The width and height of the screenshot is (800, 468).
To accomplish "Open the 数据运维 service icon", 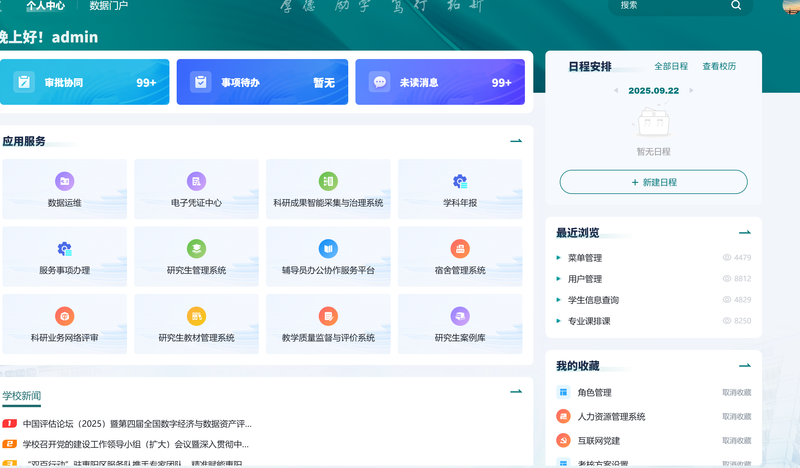I will pyautogui.click(x=65, y=181).
